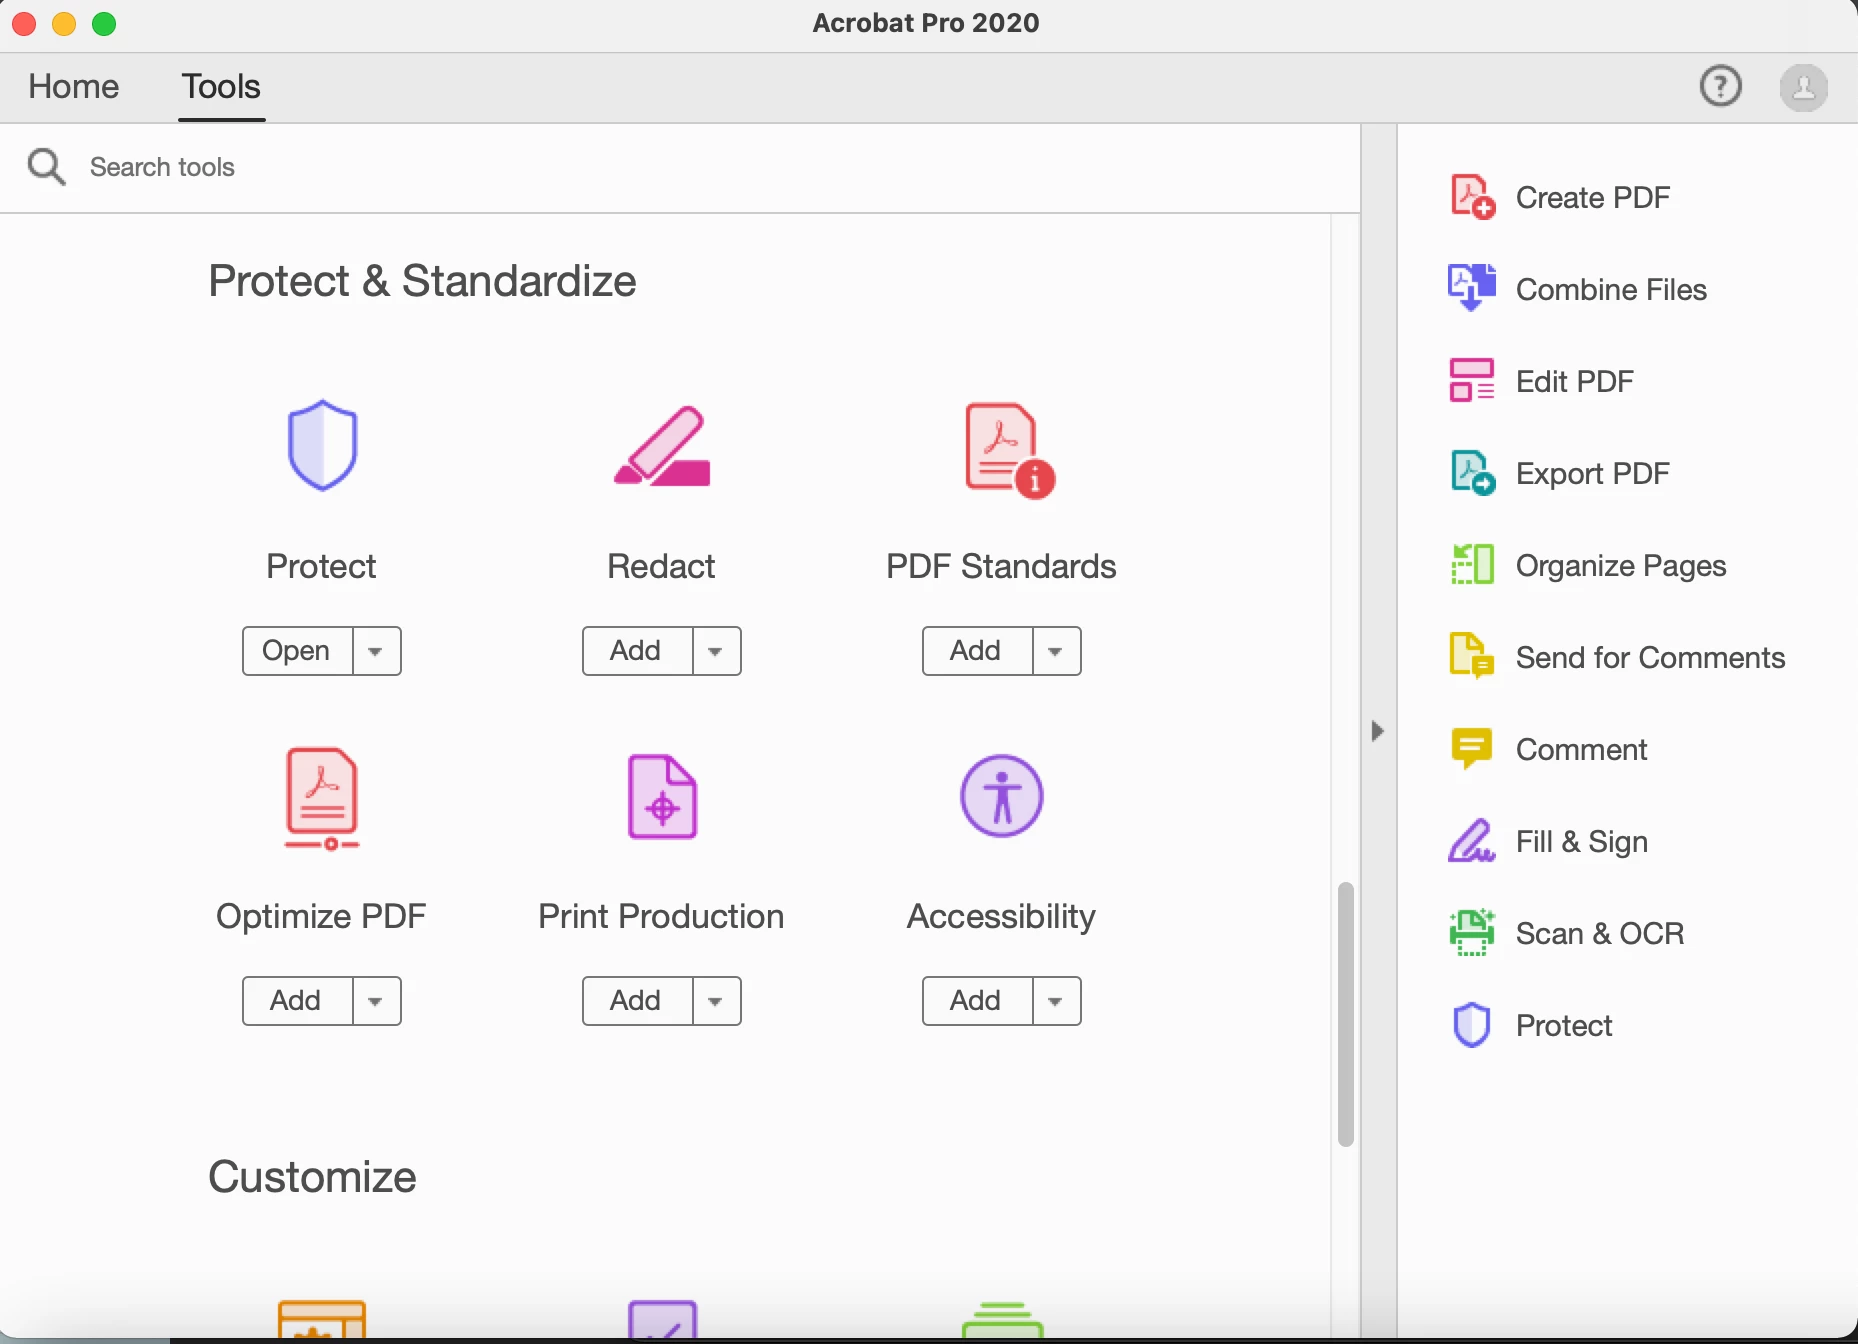Click Export PDF label in right pane
1858x1344 pixels.
point(1593,474)
